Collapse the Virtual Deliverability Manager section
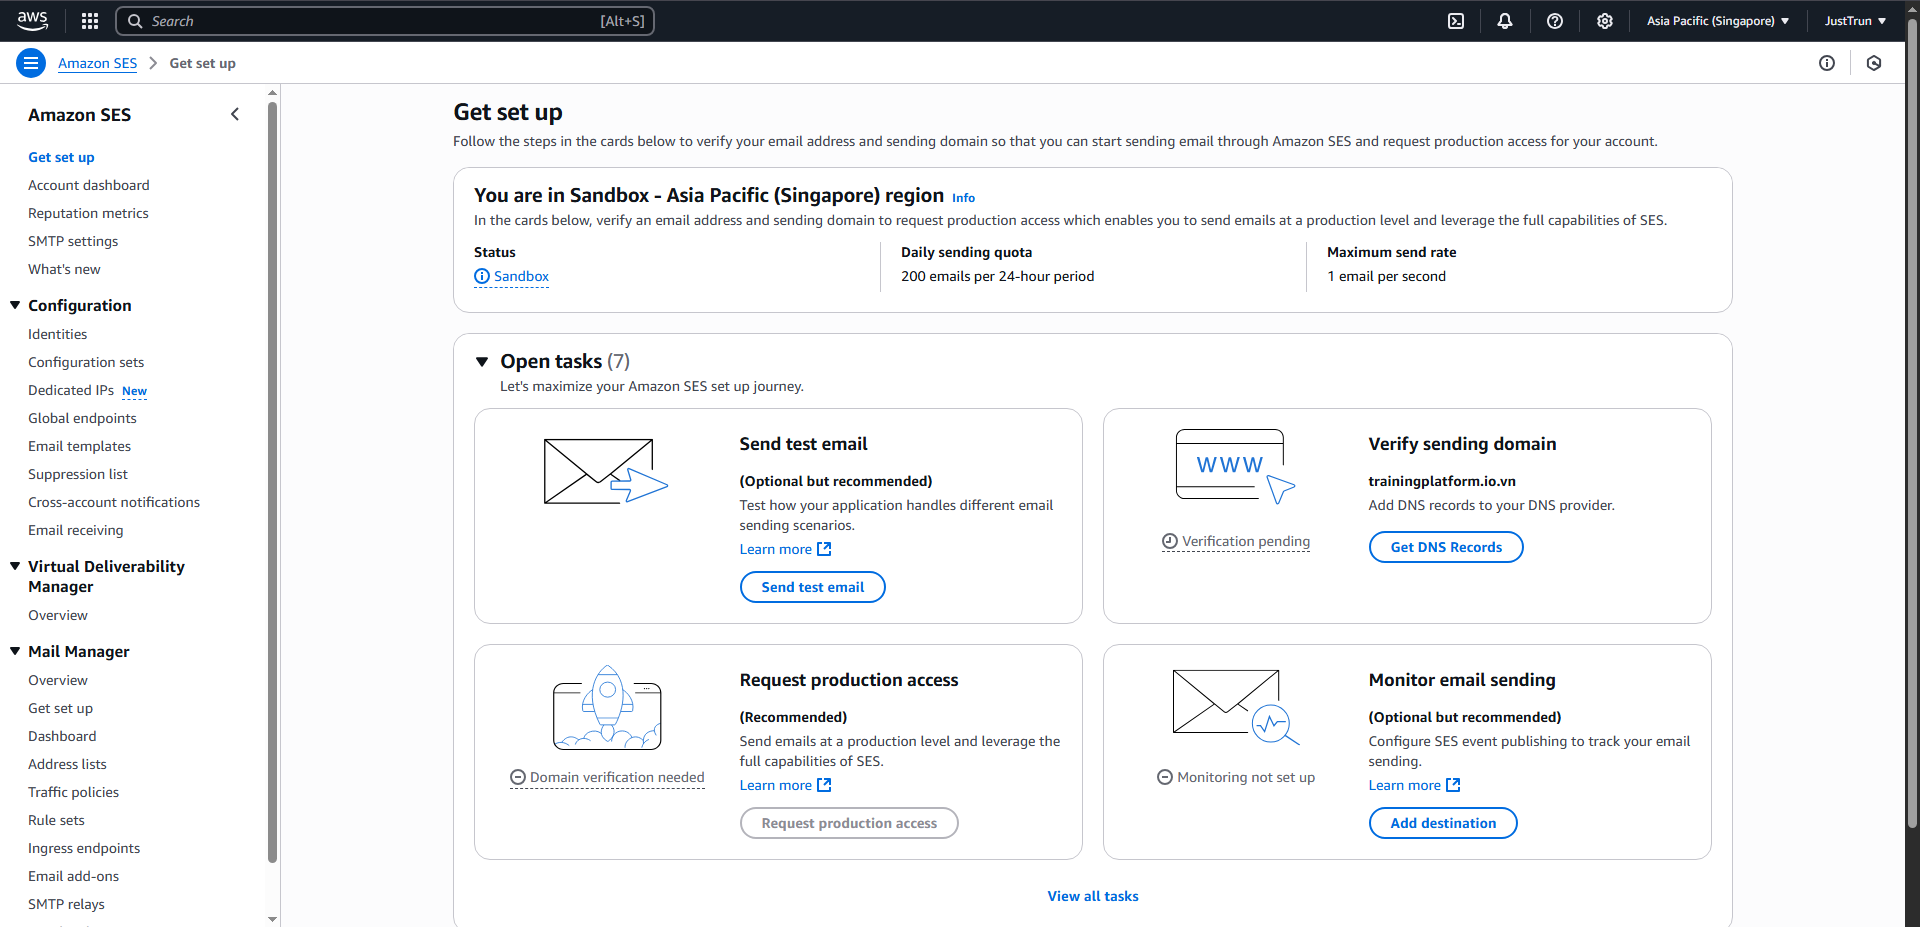The height and width of the screenshot is (927, 1920). coord(15,566)
